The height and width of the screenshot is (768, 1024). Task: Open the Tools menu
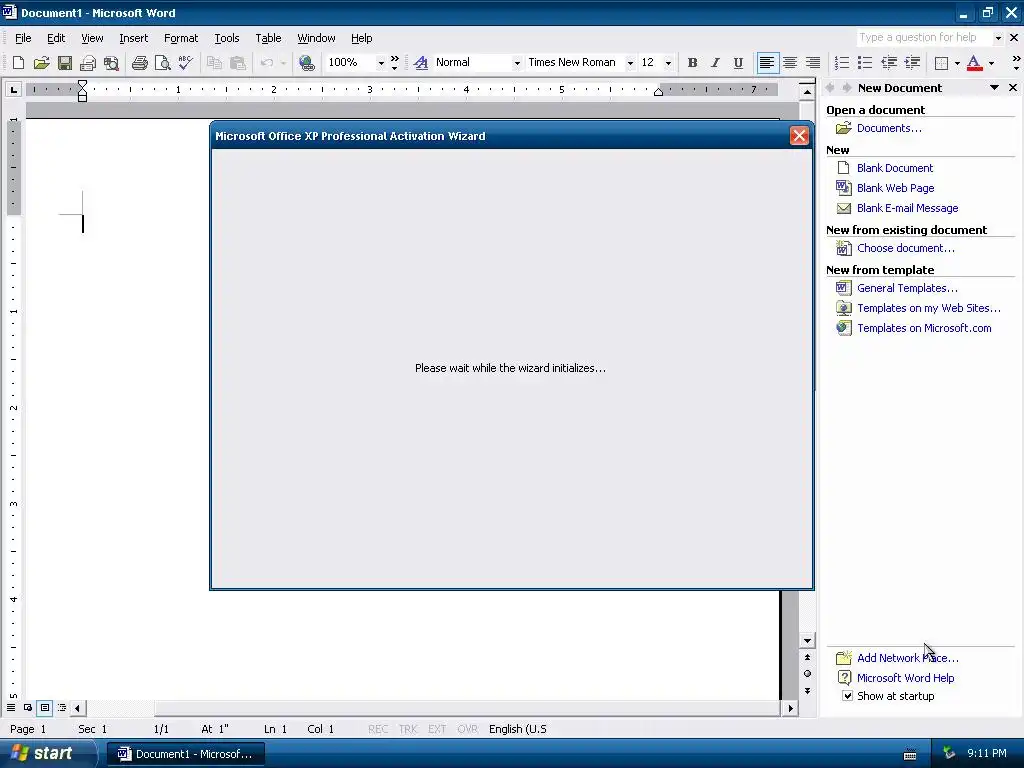point(227,38)
